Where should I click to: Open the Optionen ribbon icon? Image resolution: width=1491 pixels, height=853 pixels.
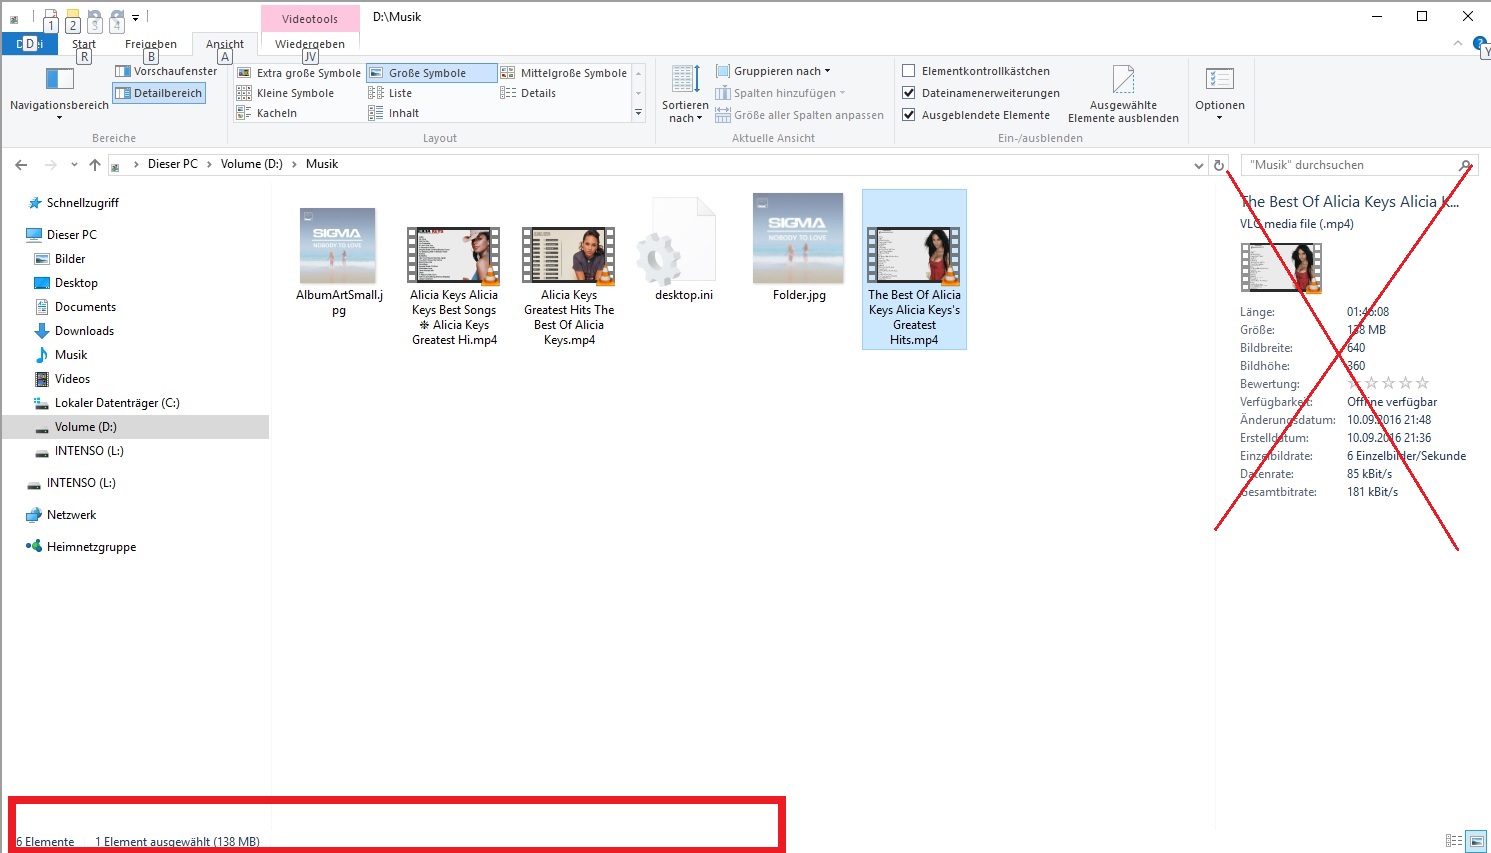pos(1220,90)
